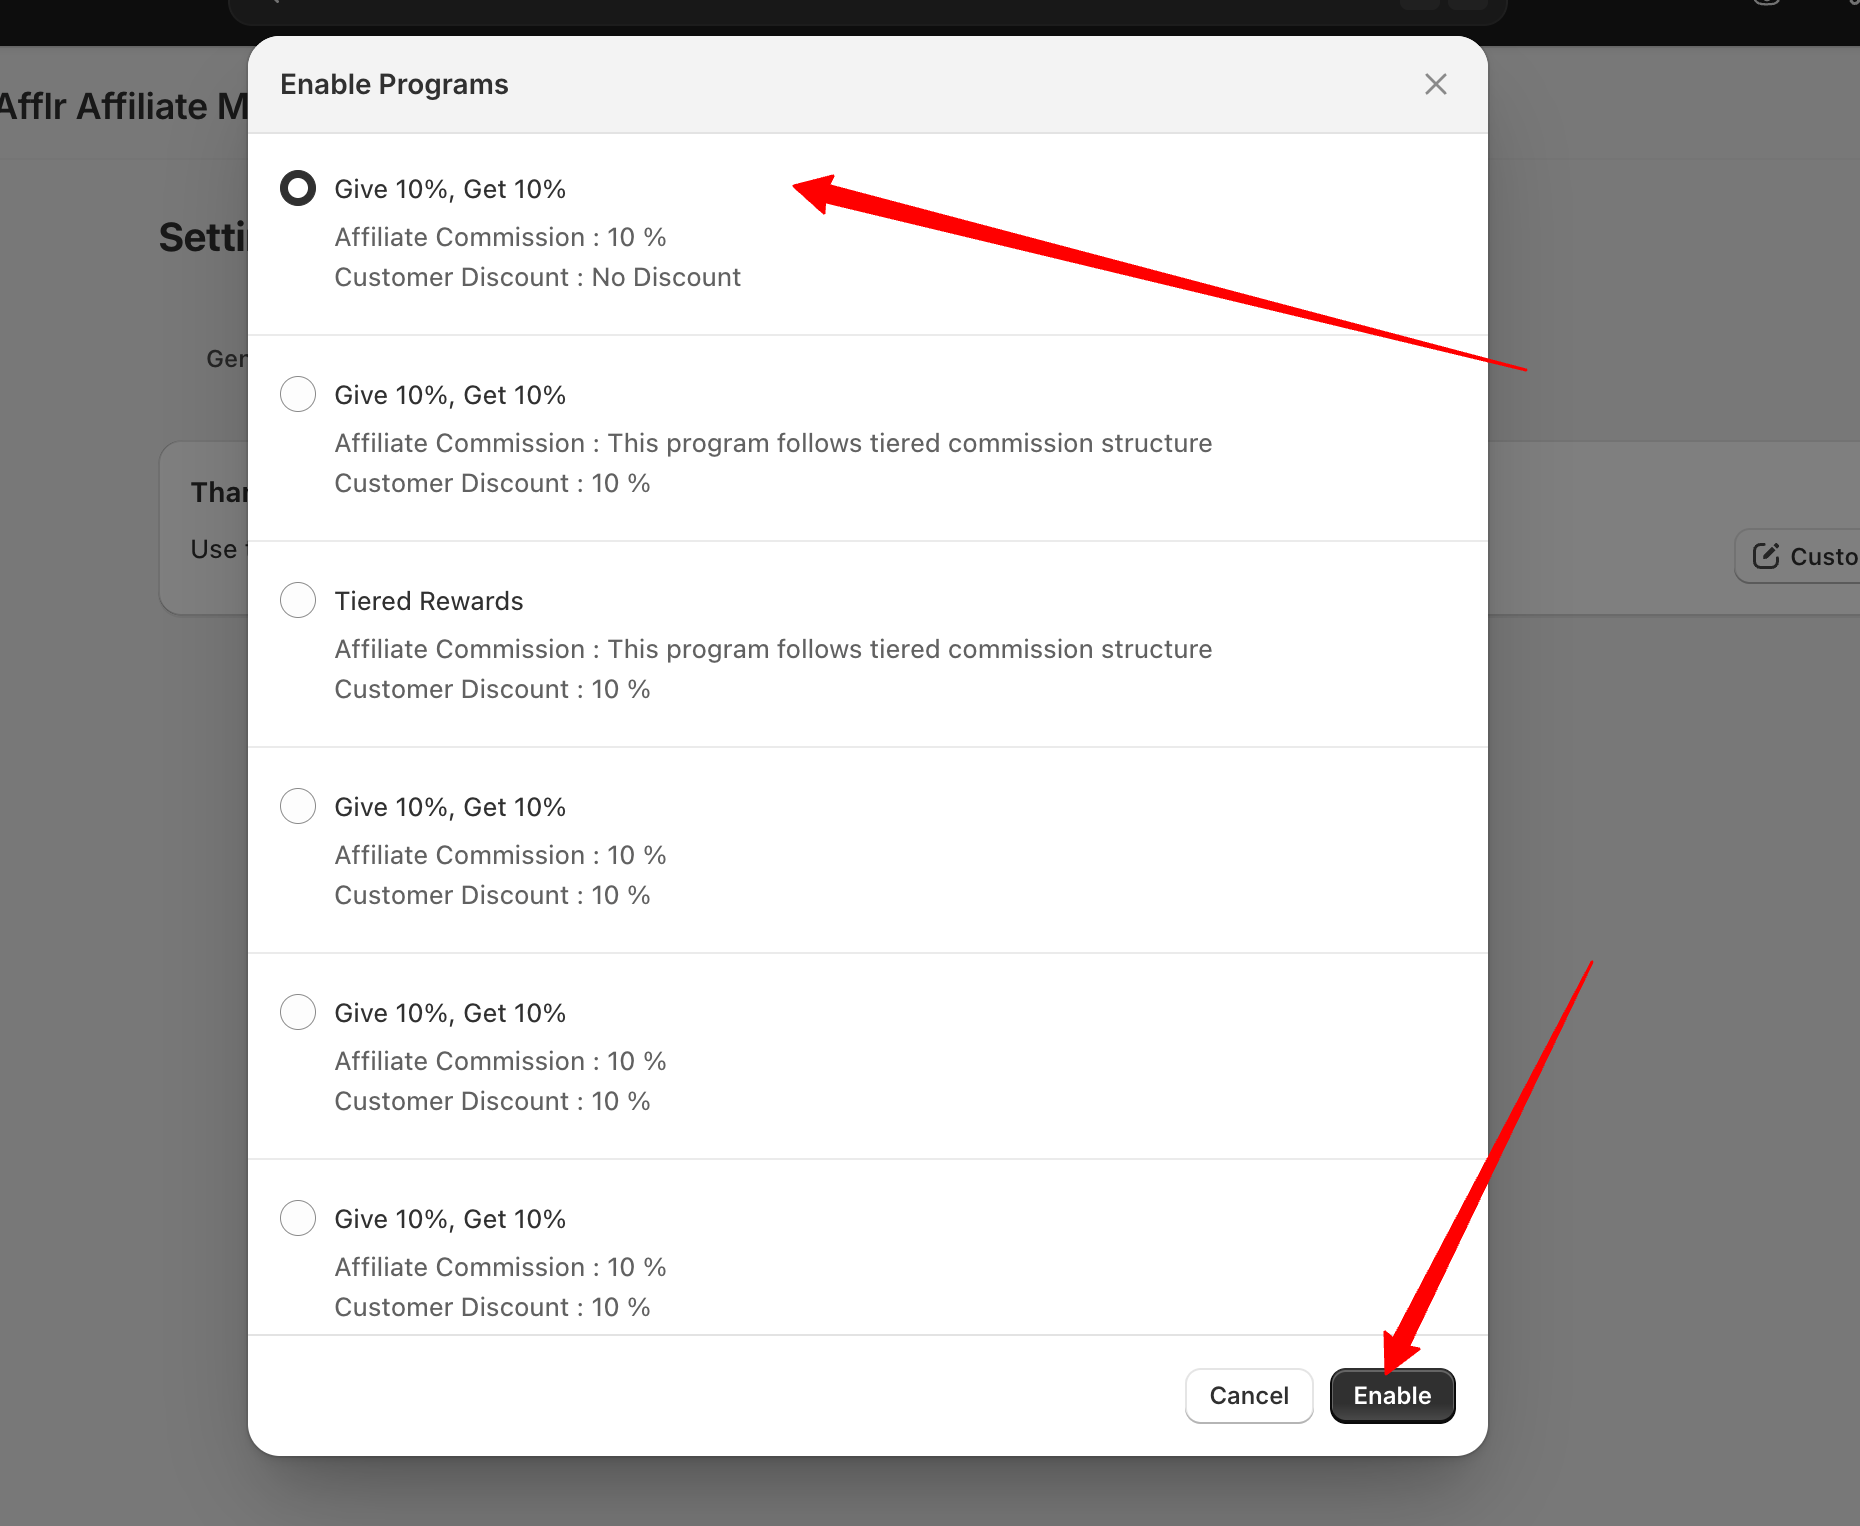Select the fourth program's radio button
The height and width of the screenshot is (1526, 1860).
[x=298, y=807]
